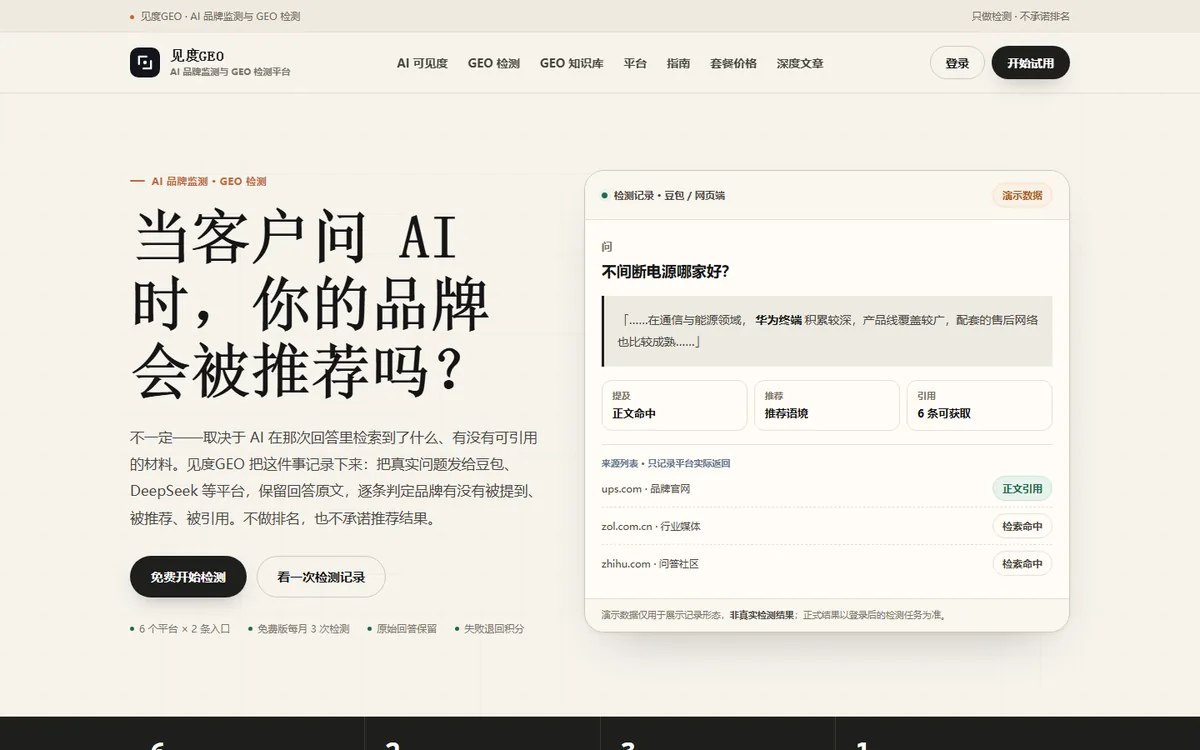1200x750 pixels.
Task: Click 检索命中 tag for zol.com.cn
Action: 1022,526
